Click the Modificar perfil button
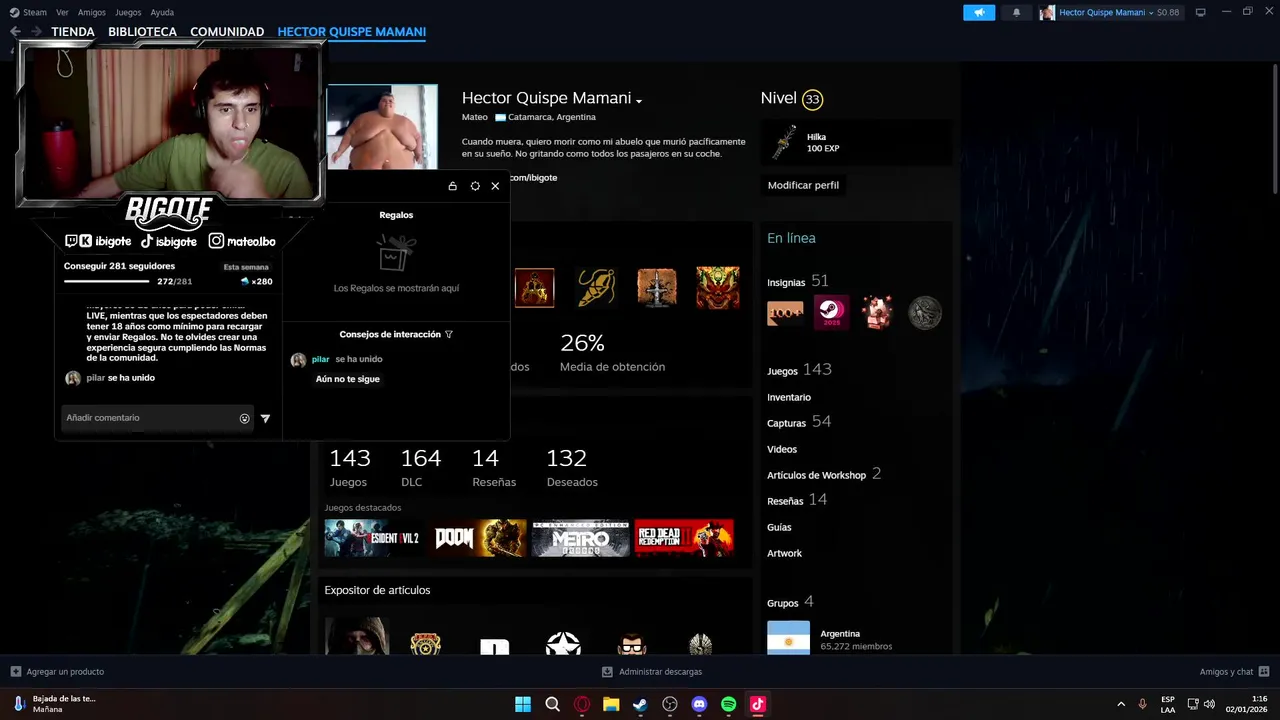This screenshot has width=1280, height=720. (x=803, y=185)
